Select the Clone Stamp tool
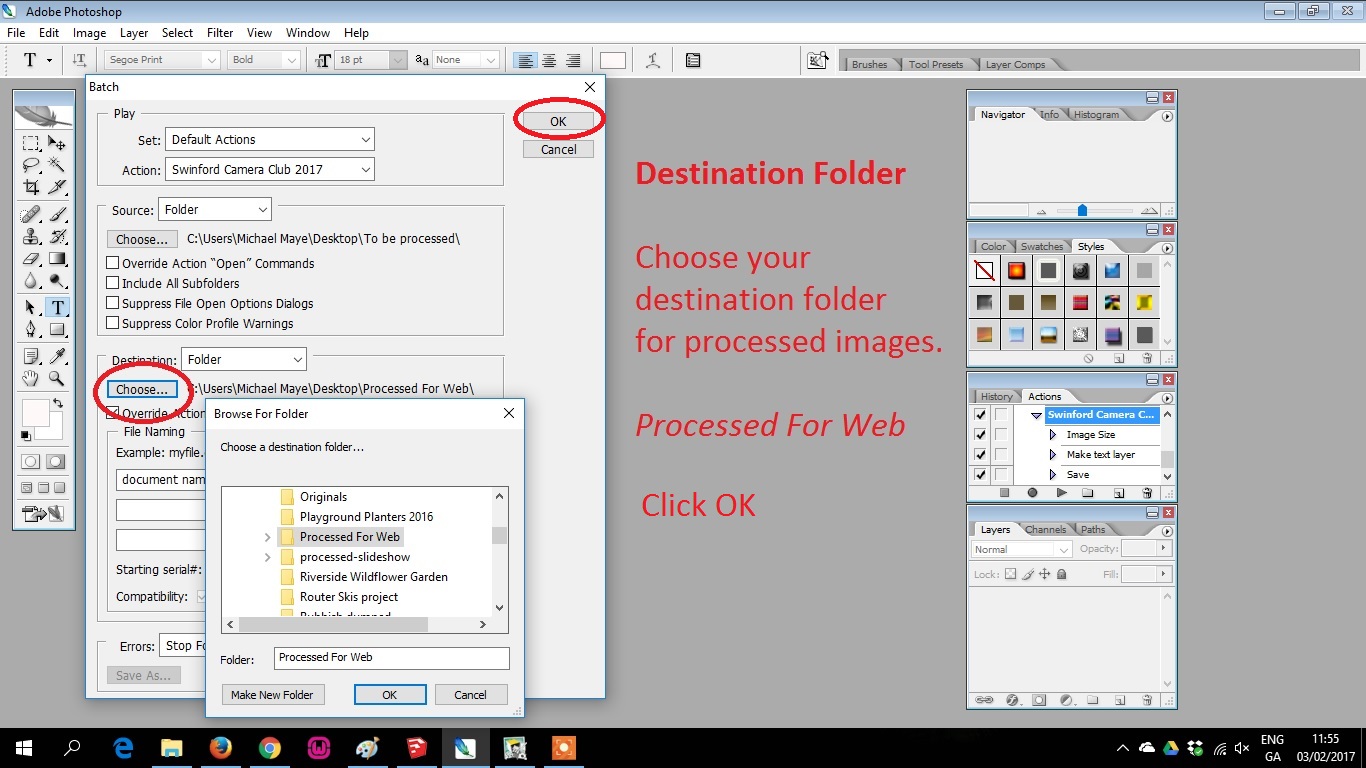 pos(31,237)
